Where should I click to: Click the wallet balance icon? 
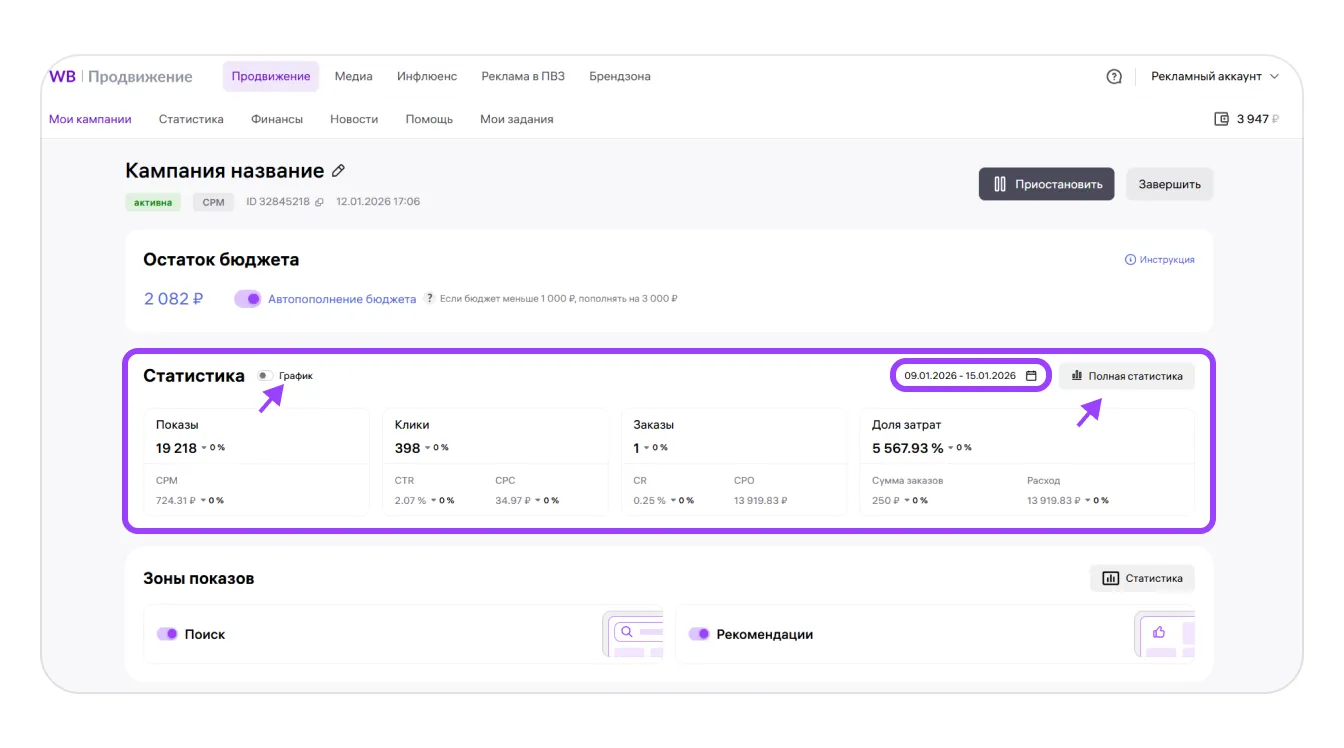[x=1221, y=119]
